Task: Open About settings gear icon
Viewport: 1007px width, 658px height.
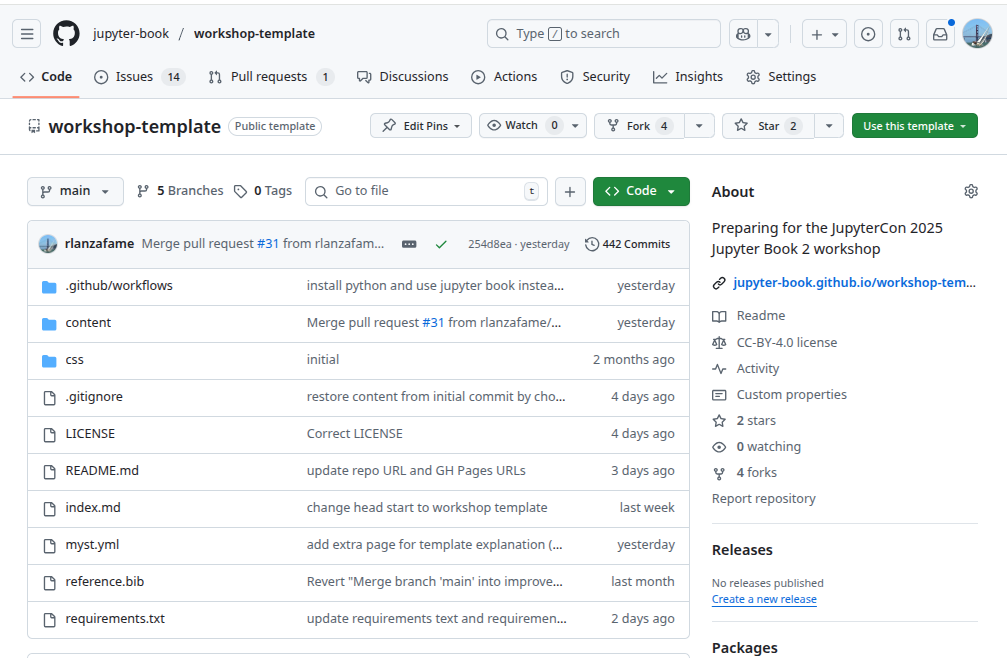Action: [x=970, y=192]
